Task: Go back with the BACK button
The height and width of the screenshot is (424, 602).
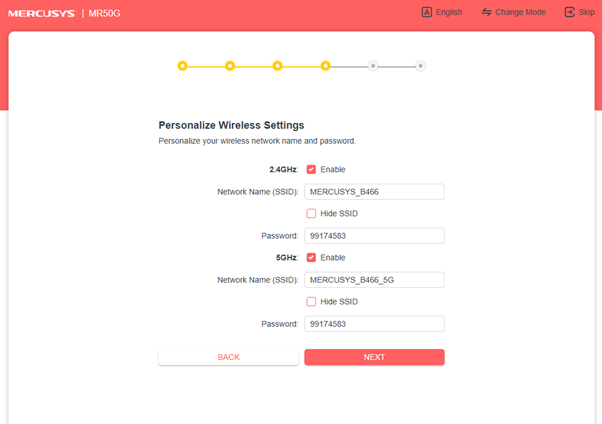Action: point(228,357)
